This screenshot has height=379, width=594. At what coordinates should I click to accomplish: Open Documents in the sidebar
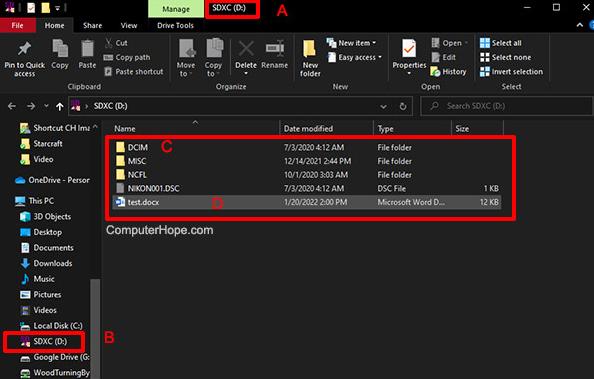click(x=47, y=247)
